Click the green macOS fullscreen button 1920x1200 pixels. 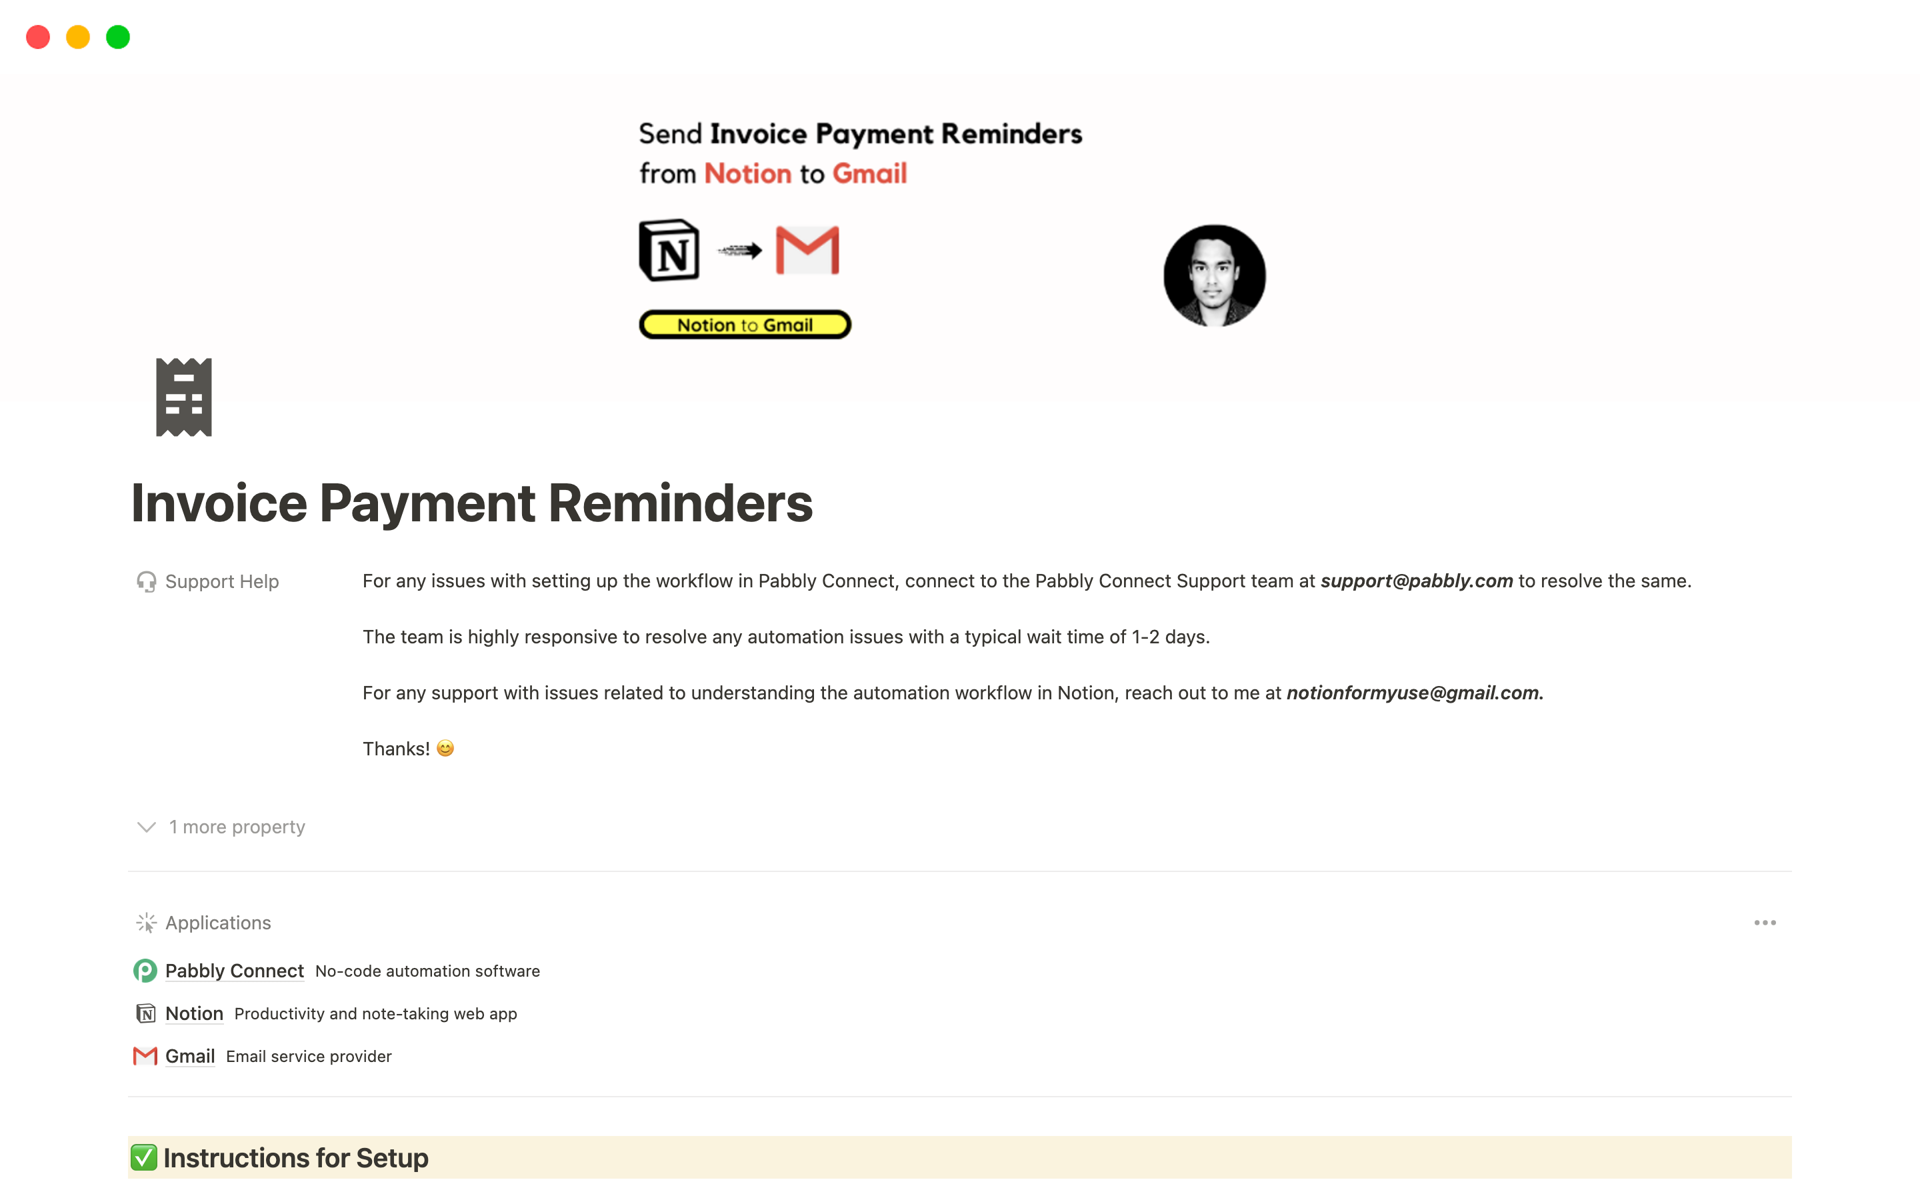tap(119, 37)
